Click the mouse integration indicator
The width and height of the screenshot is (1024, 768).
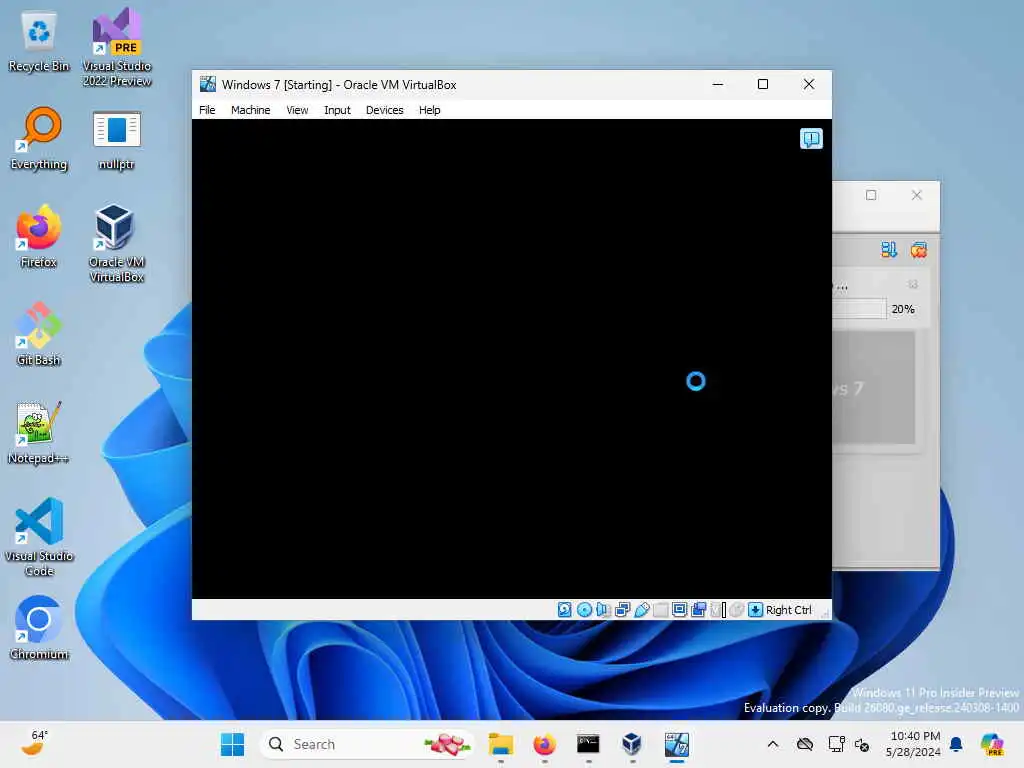click(737, 610)
